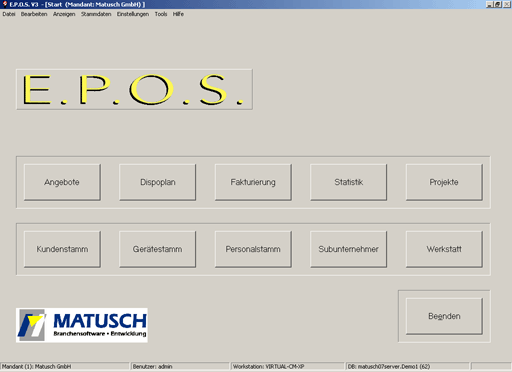The width and height of the screenshot is (512, 372).
Task: Open the Datei menu
Action: (x=9, y=14)
